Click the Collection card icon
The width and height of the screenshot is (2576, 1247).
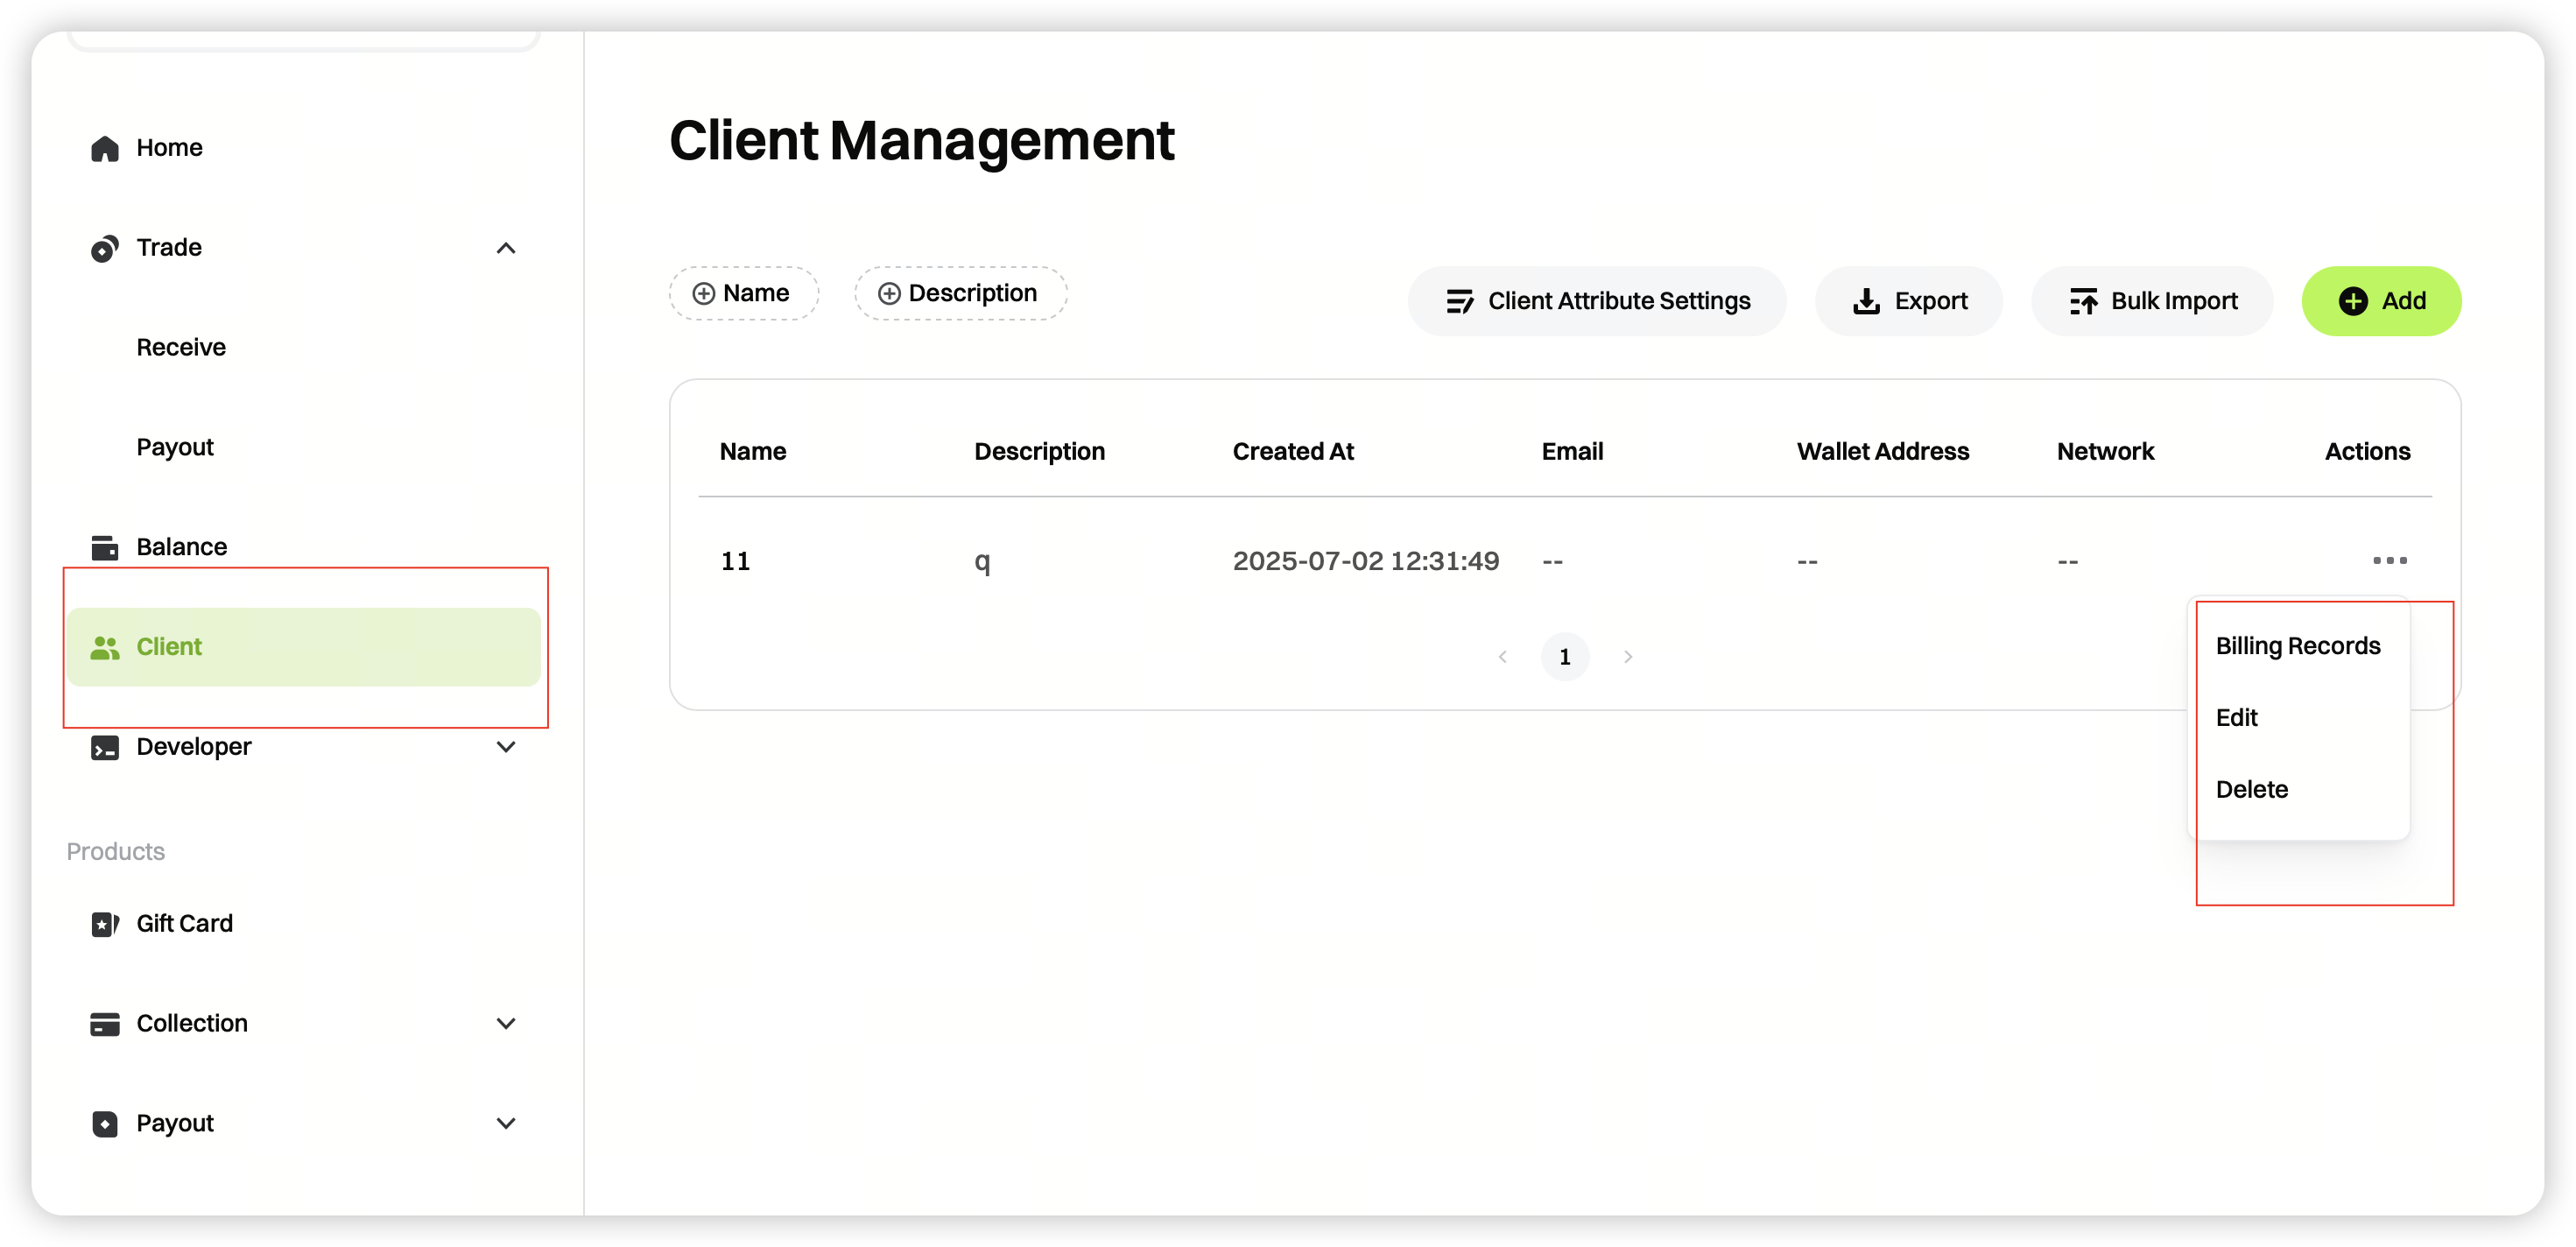click(104, 1024)
